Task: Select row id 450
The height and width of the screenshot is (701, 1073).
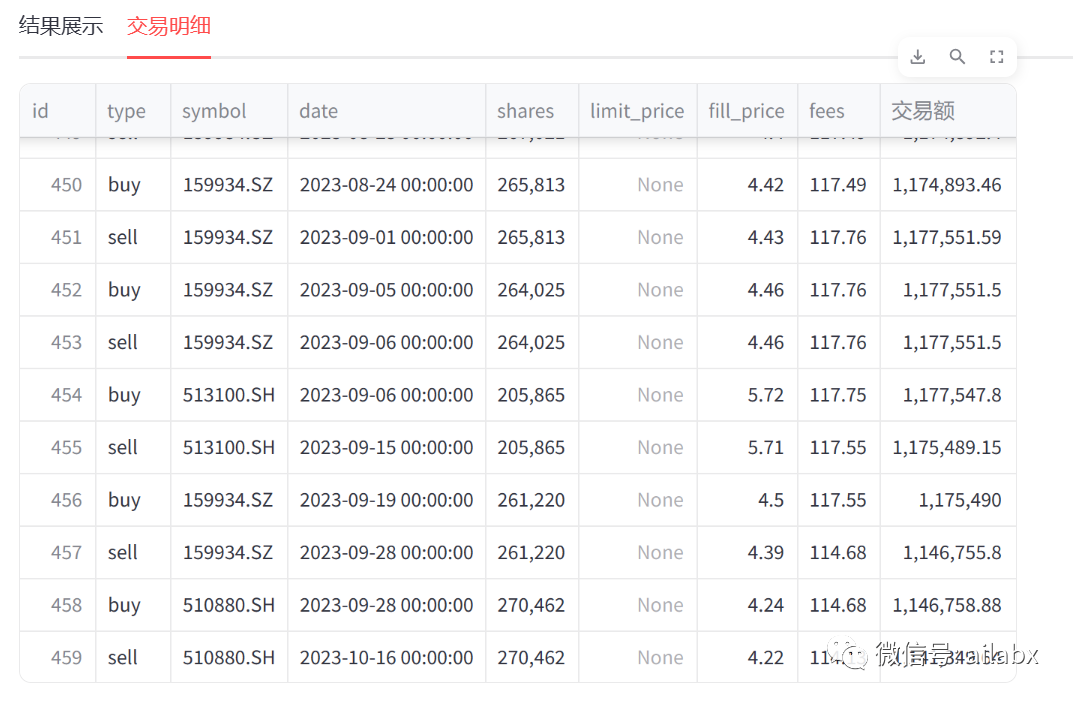Action: pos(57,185)
